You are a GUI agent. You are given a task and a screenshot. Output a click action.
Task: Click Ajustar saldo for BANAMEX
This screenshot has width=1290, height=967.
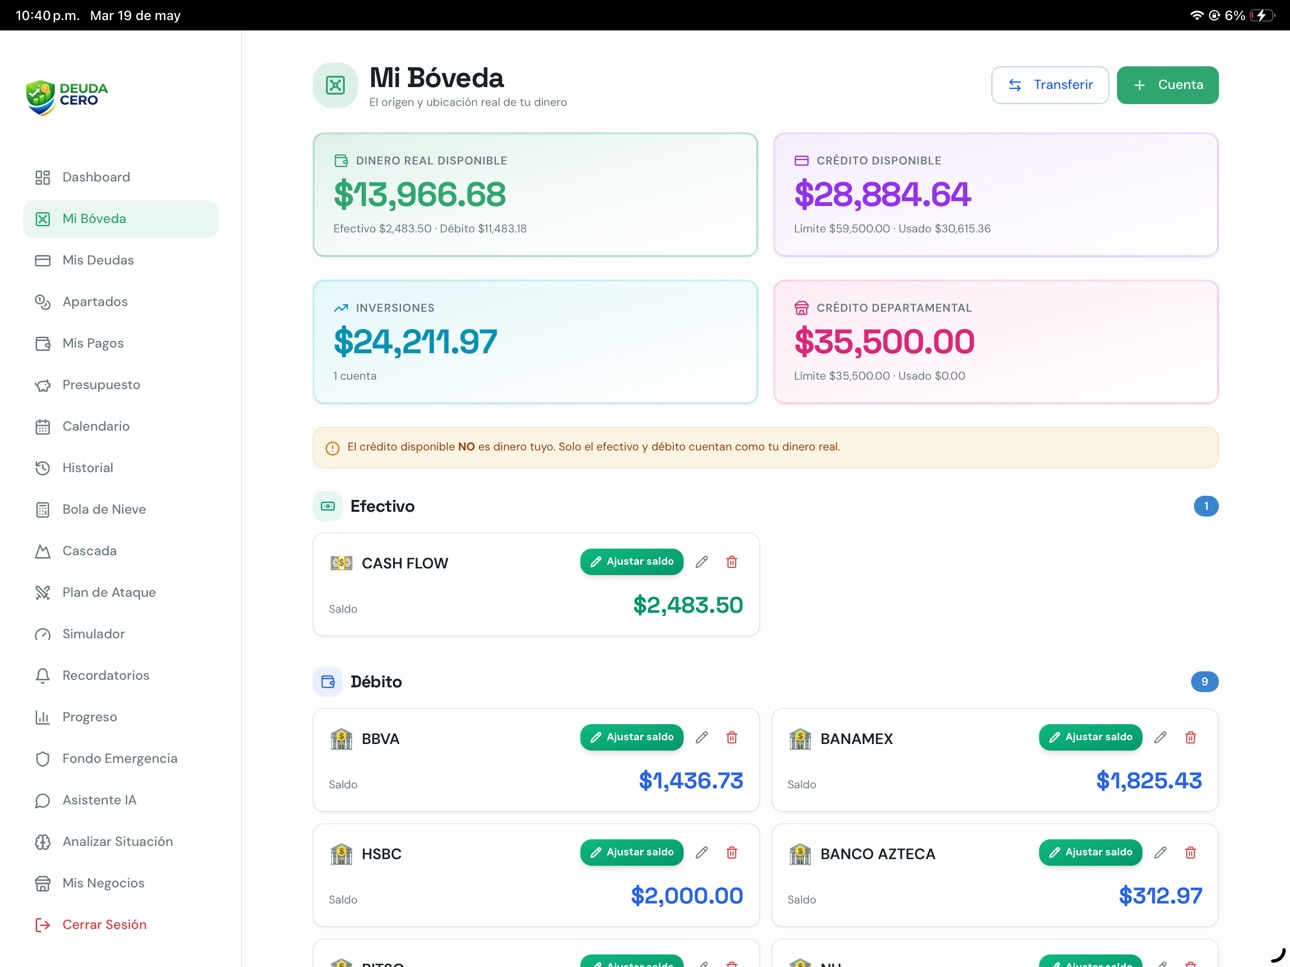(1090, 737)
